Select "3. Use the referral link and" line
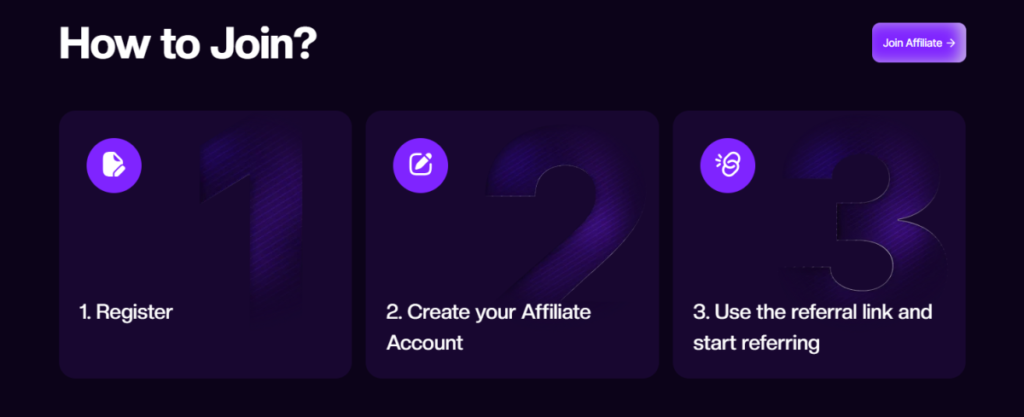 coord(812,312)
